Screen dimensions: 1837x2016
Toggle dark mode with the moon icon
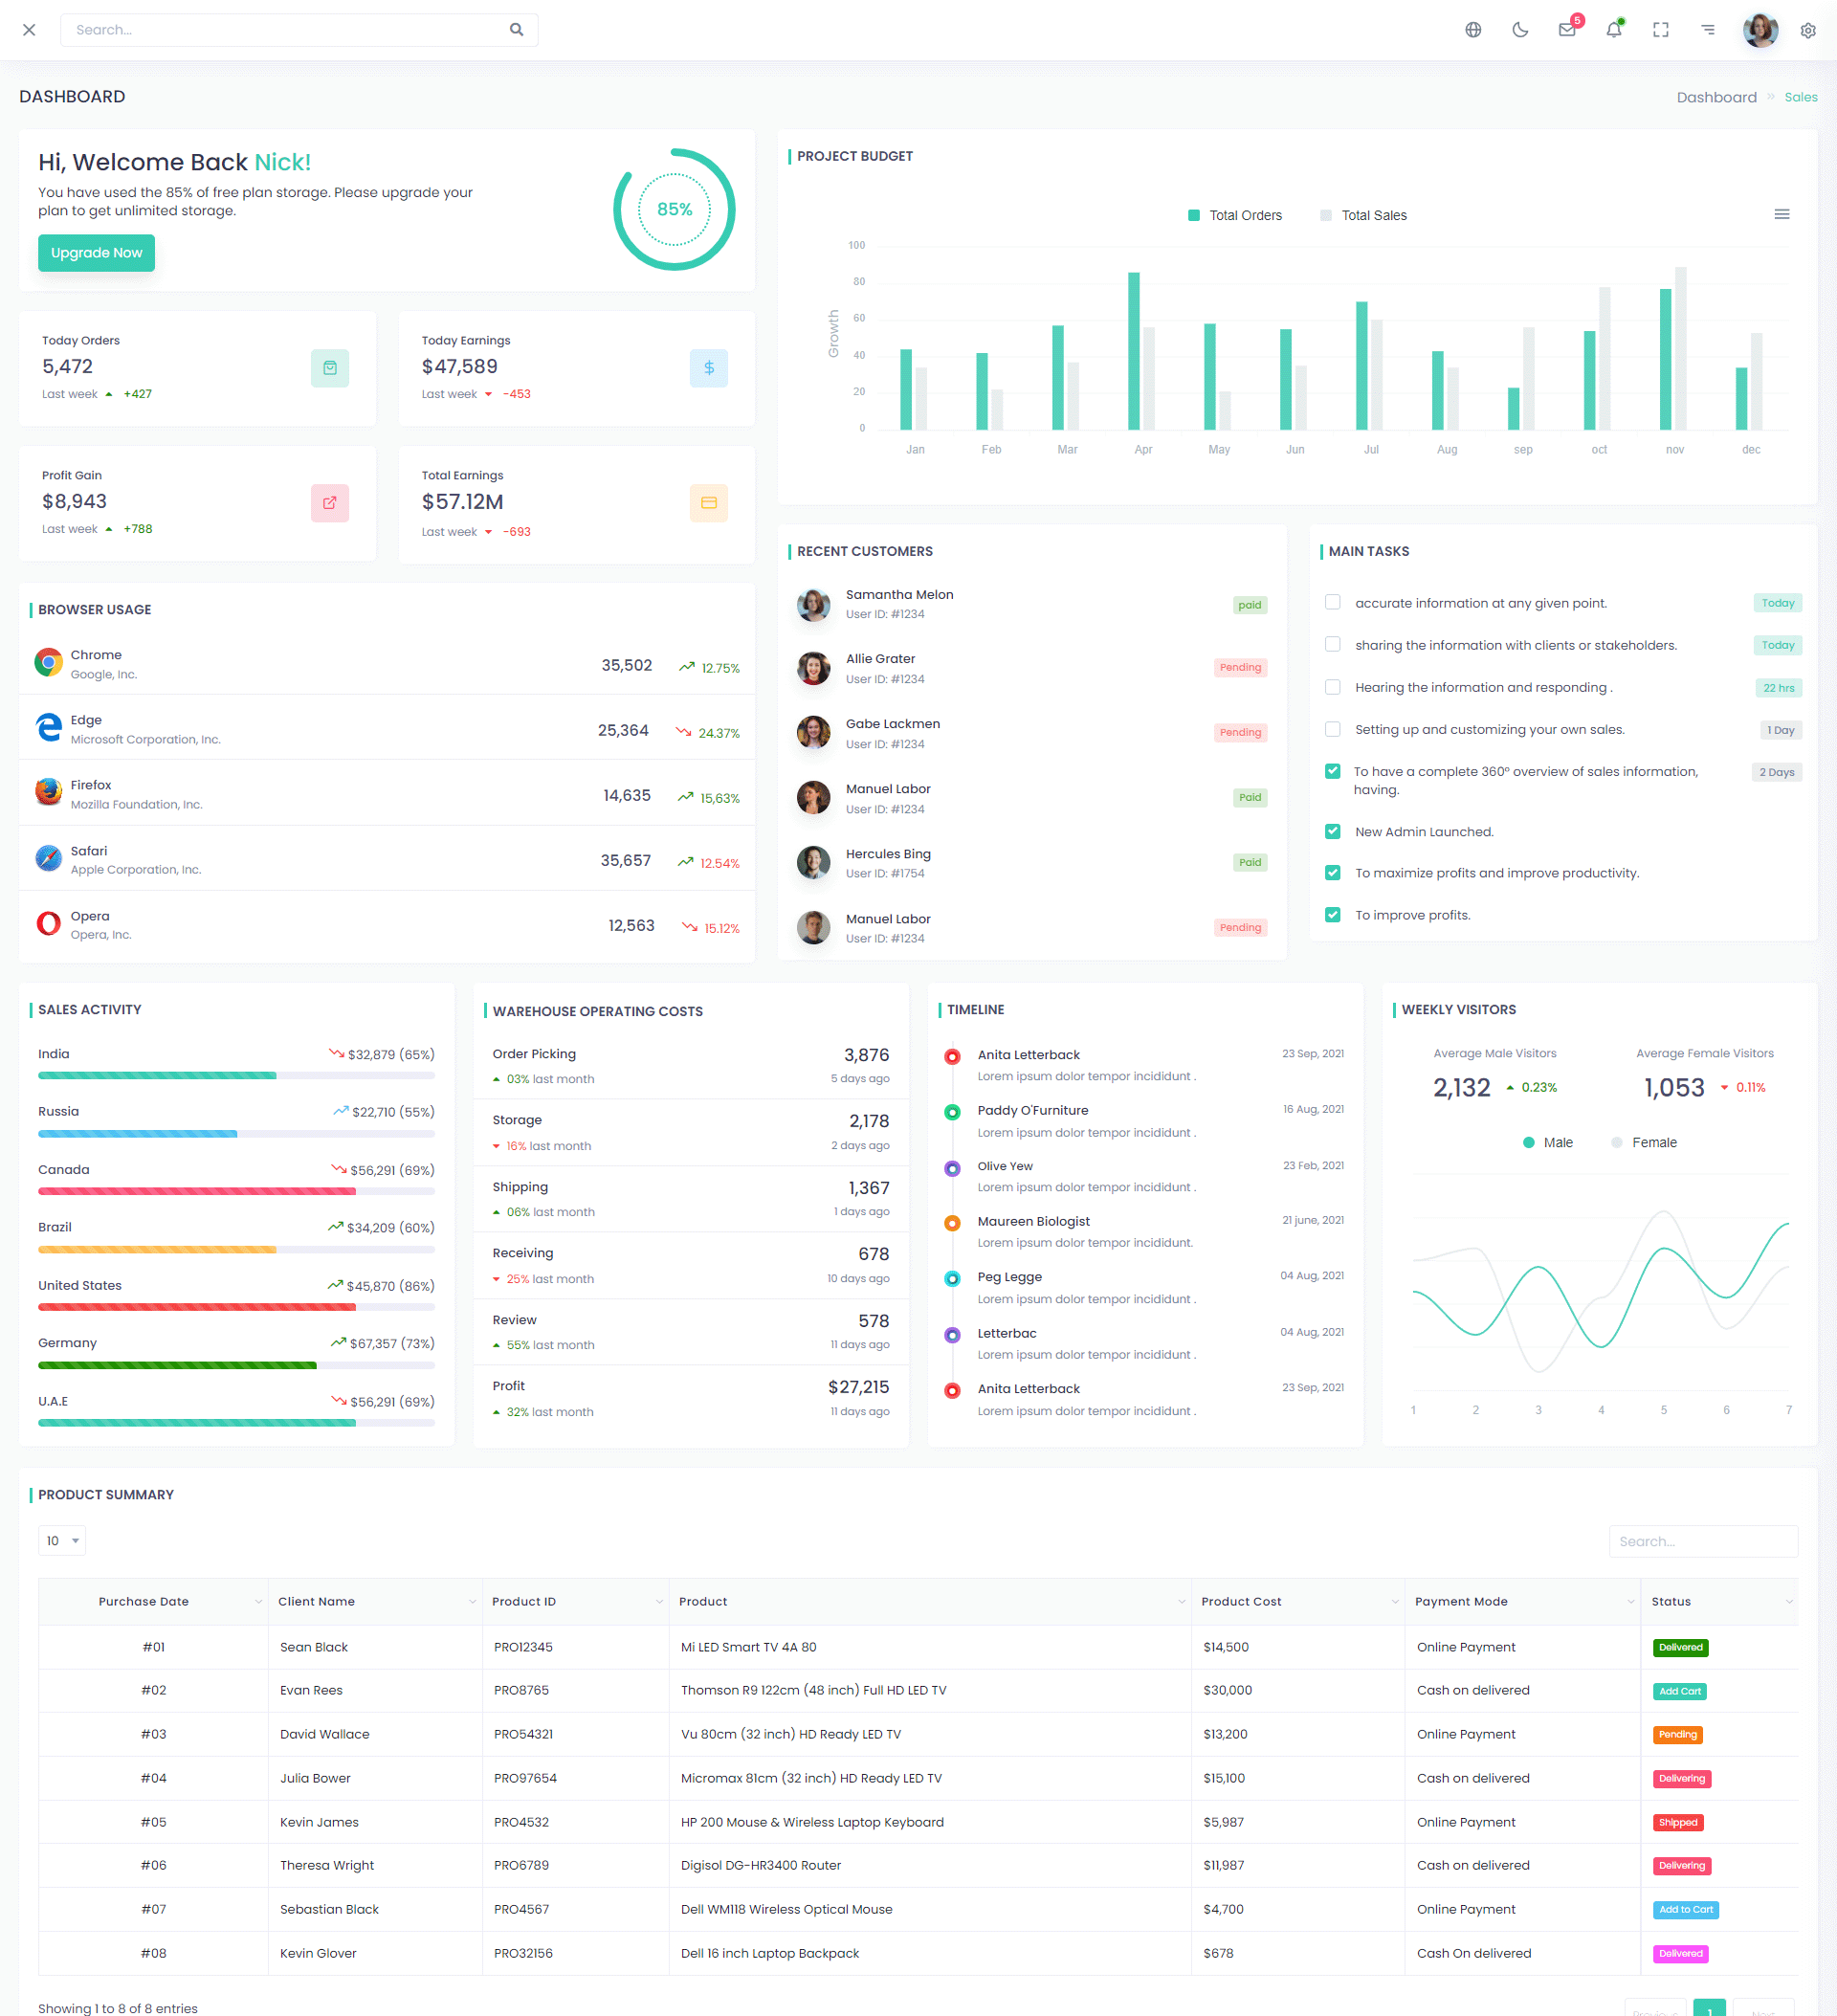click(x=1520, y=30)
